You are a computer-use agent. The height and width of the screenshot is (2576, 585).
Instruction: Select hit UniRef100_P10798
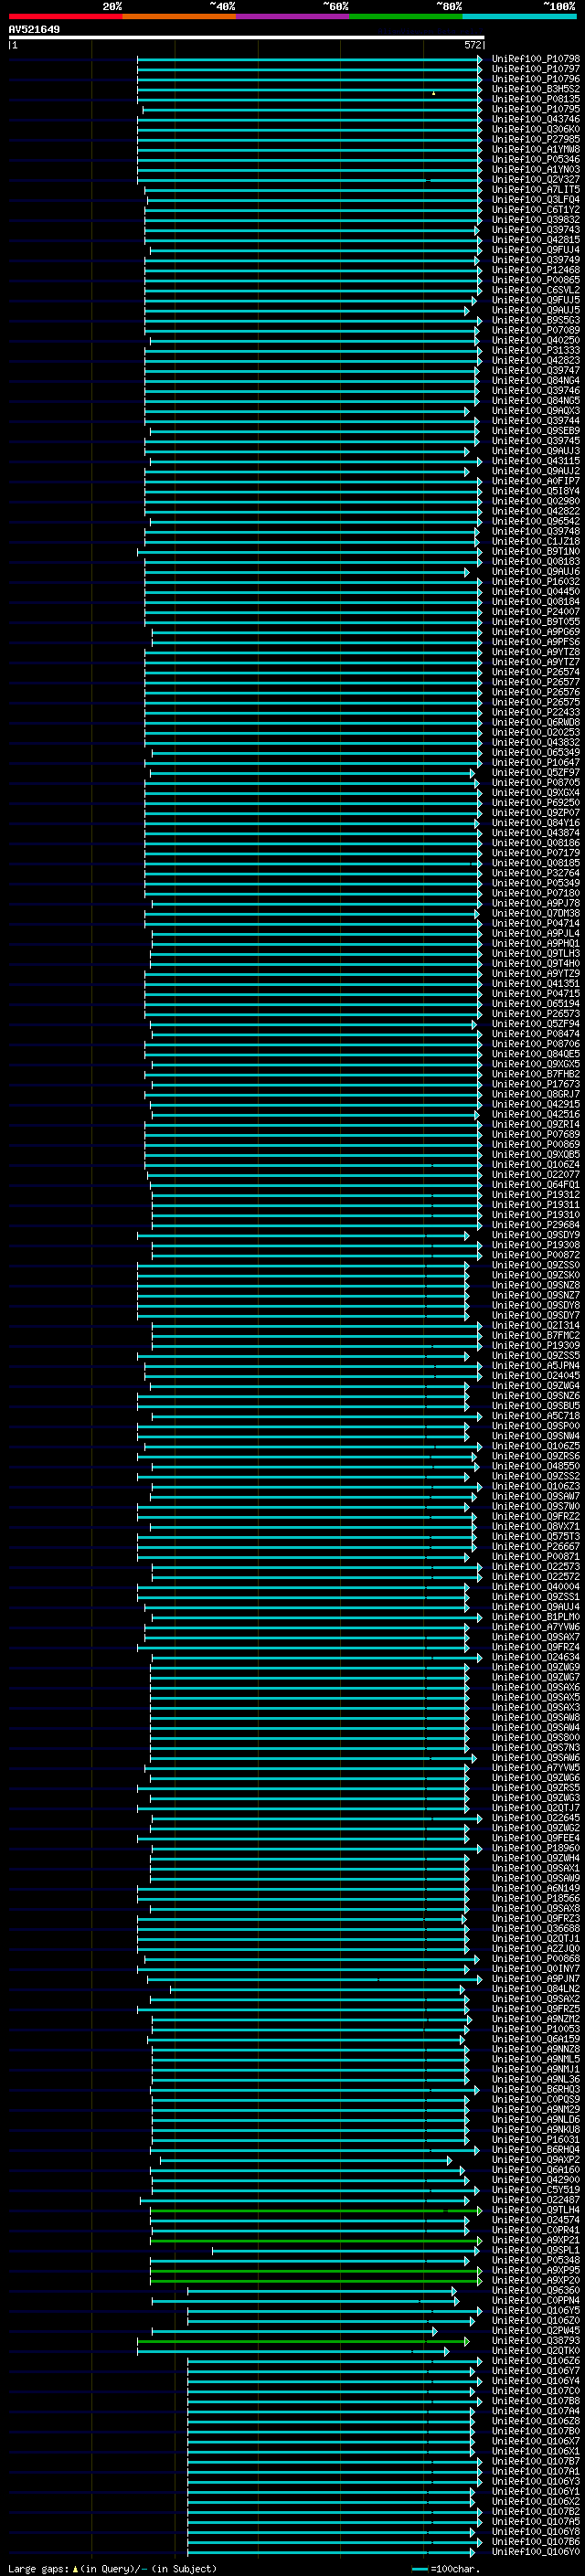click(x=536, y=59)
